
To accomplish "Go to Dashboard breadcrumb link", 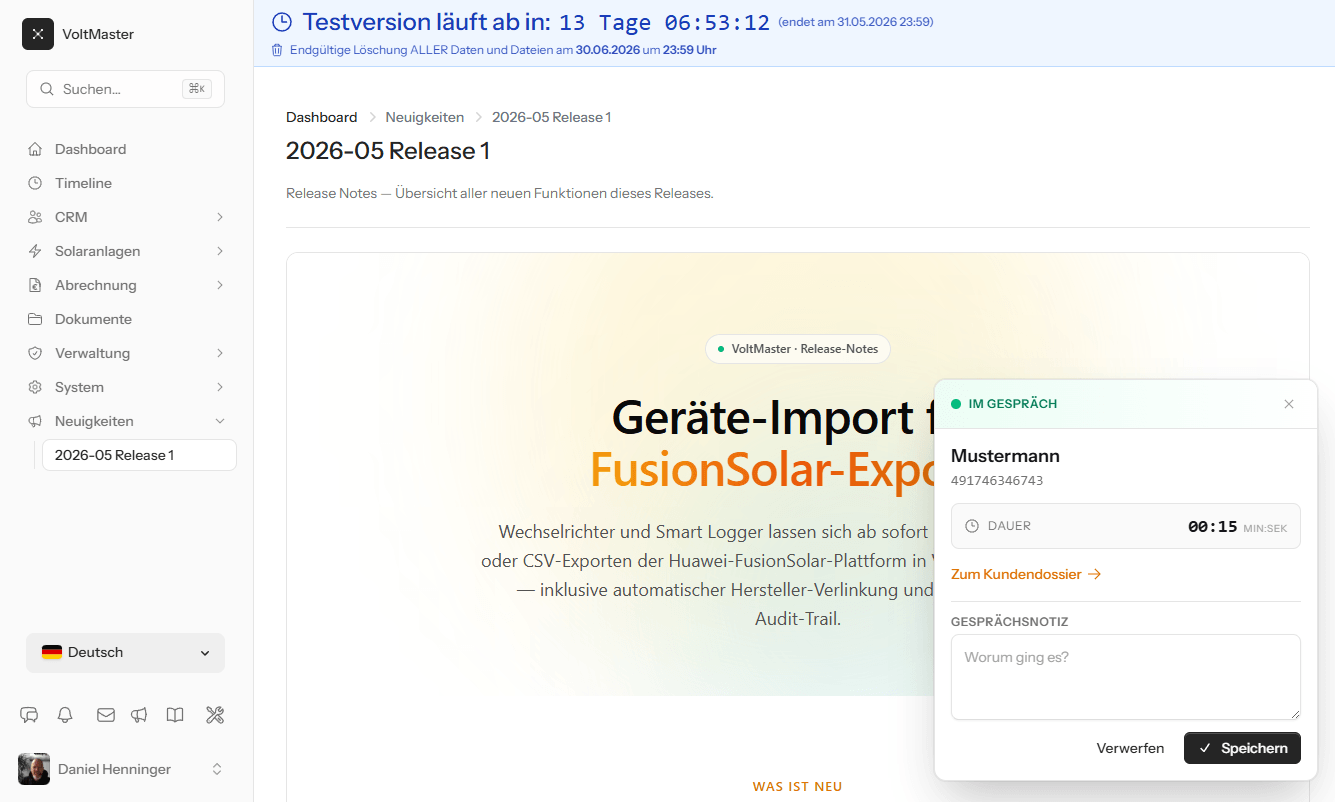I will pyautogui.click(x=321, y=117).
